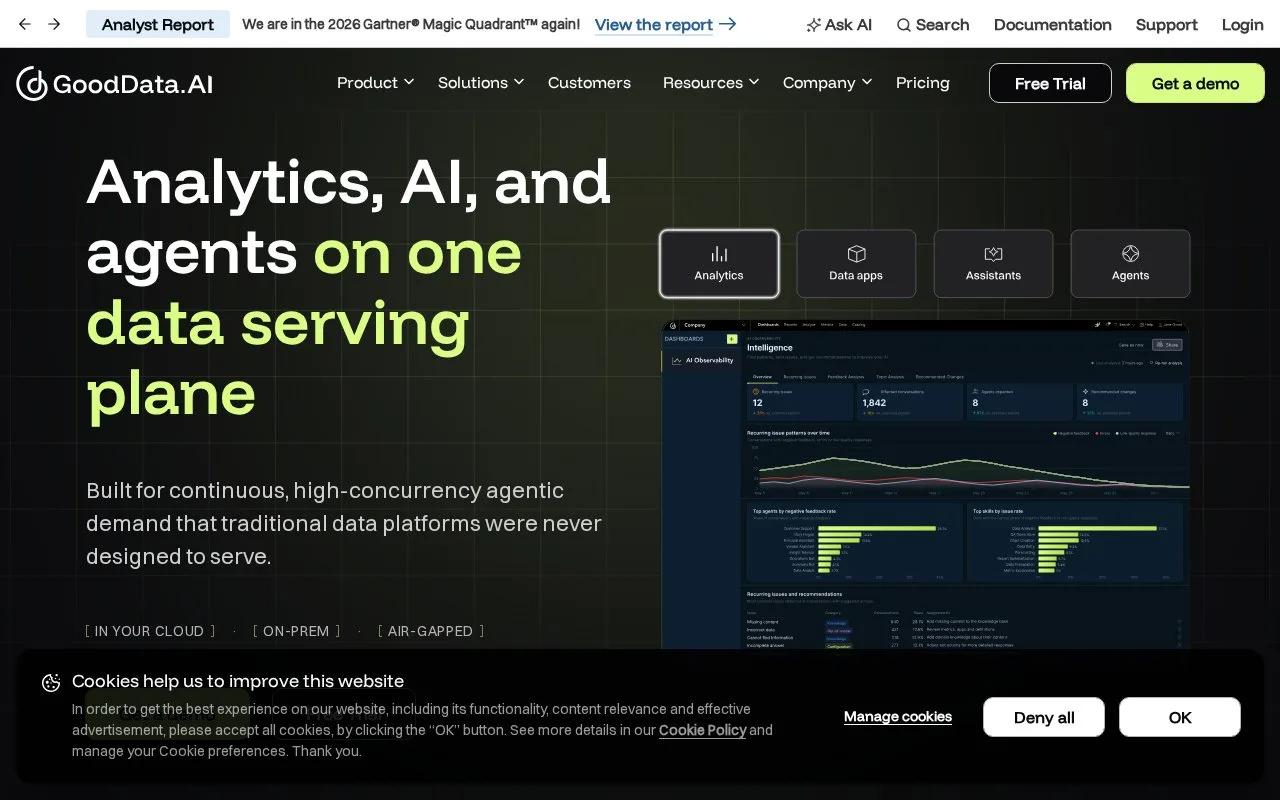Screen dimensions: 1280x800
Task: Accept cookies with the OK button
Action: pyautogui.click(x=1180, y=717)
